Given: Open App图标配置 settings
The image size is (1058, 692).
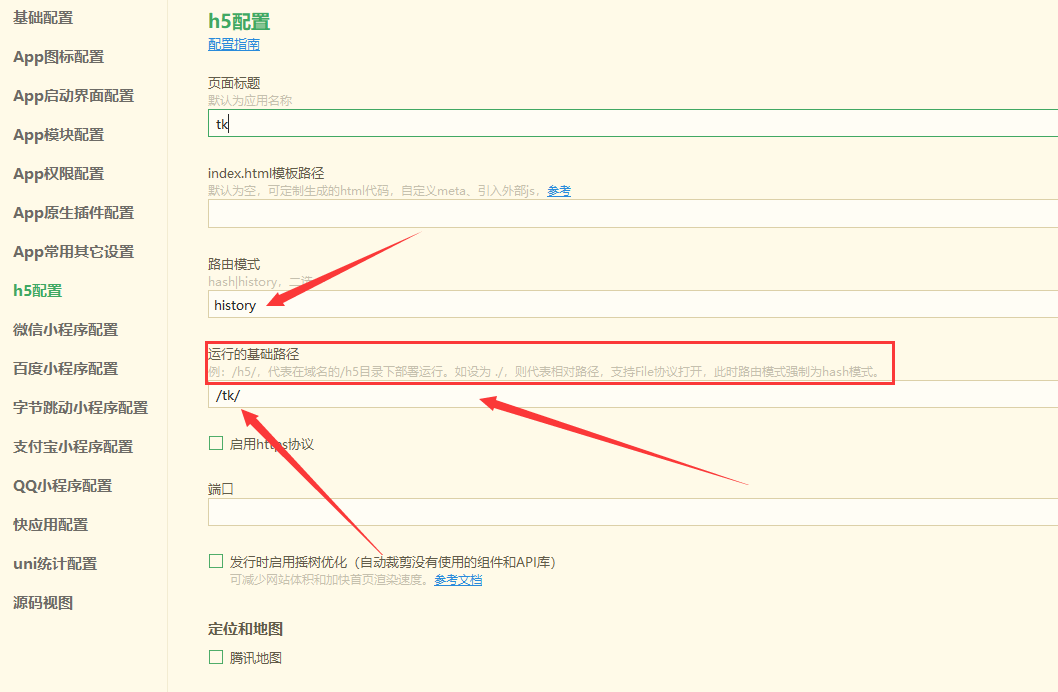Looking at the screenshot, I should tap(57, 56).
